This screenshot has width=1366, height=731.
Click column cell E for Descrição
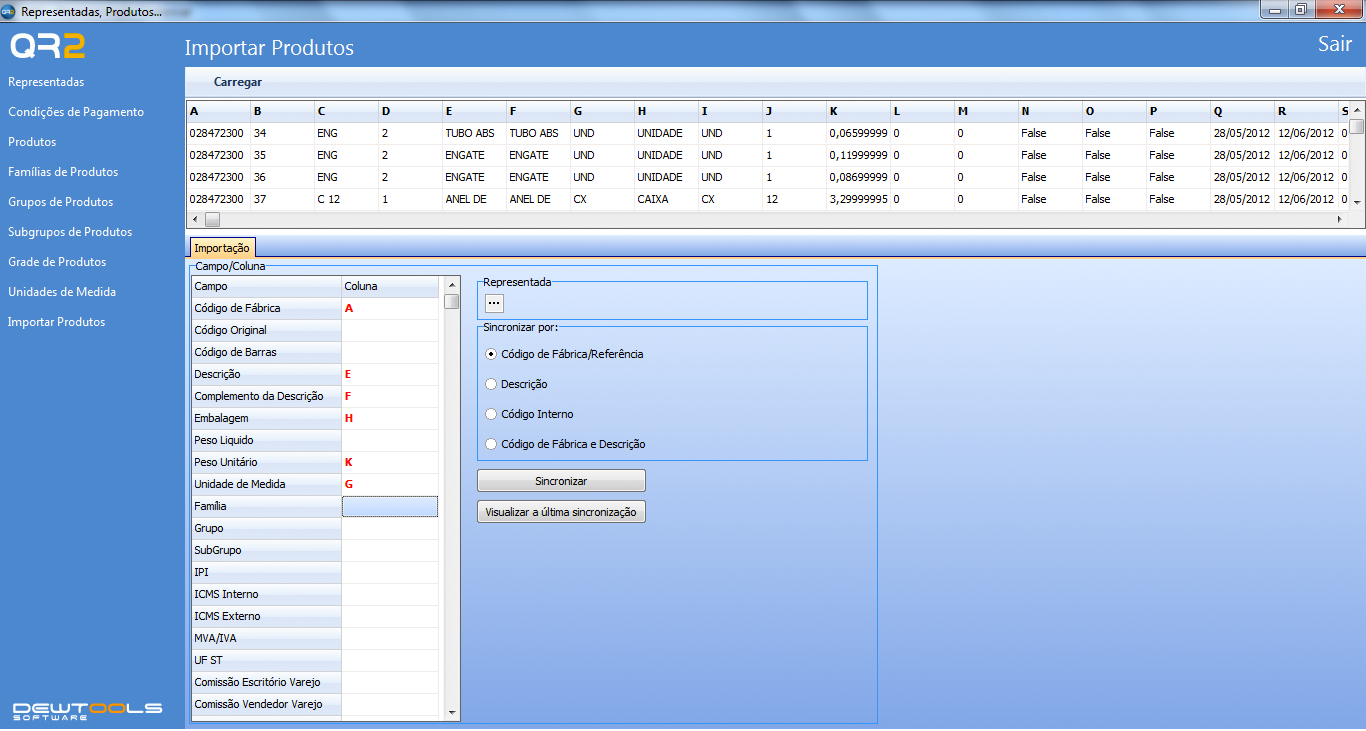390,374
